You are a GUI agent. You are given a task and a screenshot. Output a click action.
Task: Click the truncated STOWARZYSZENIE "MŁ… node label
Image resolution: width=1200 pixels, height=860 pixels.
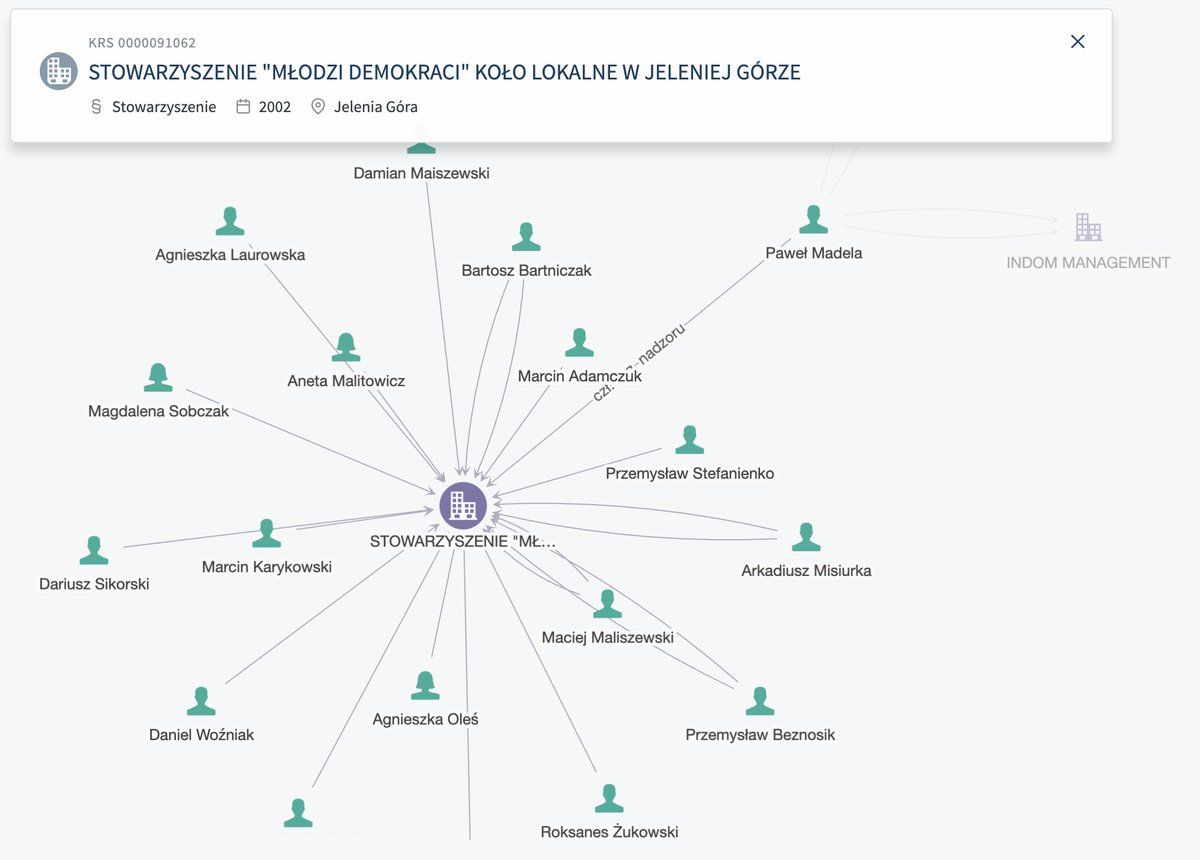pos(463,541)
